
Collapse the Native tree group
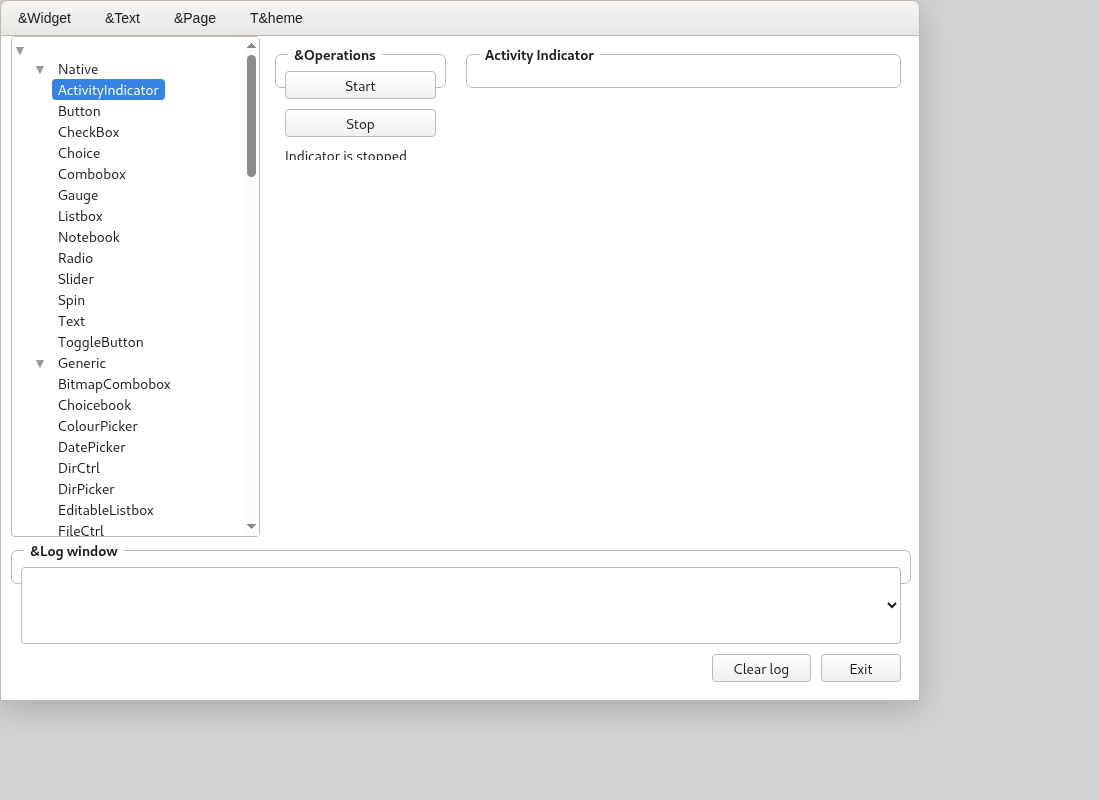[x=40, y=69]
